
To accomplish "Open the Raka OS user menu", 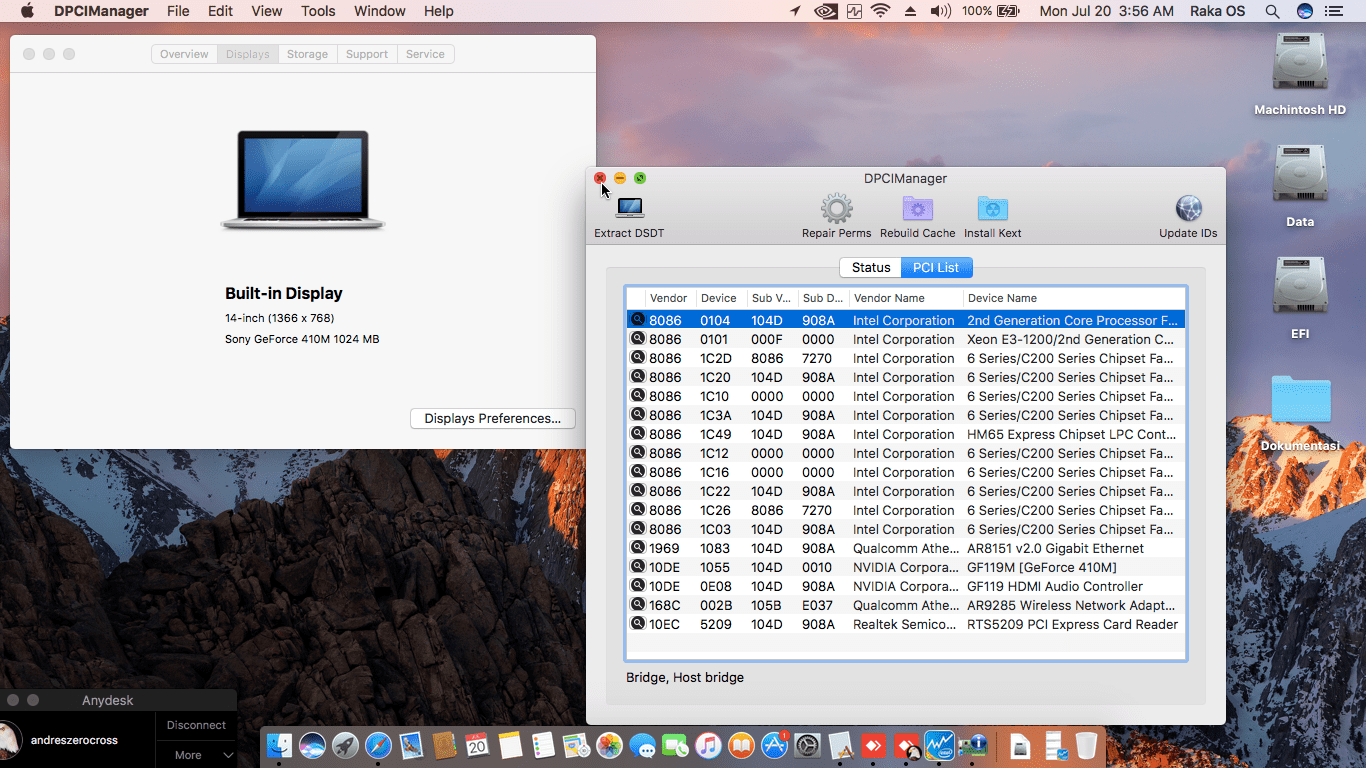I will pos(1218,11).
